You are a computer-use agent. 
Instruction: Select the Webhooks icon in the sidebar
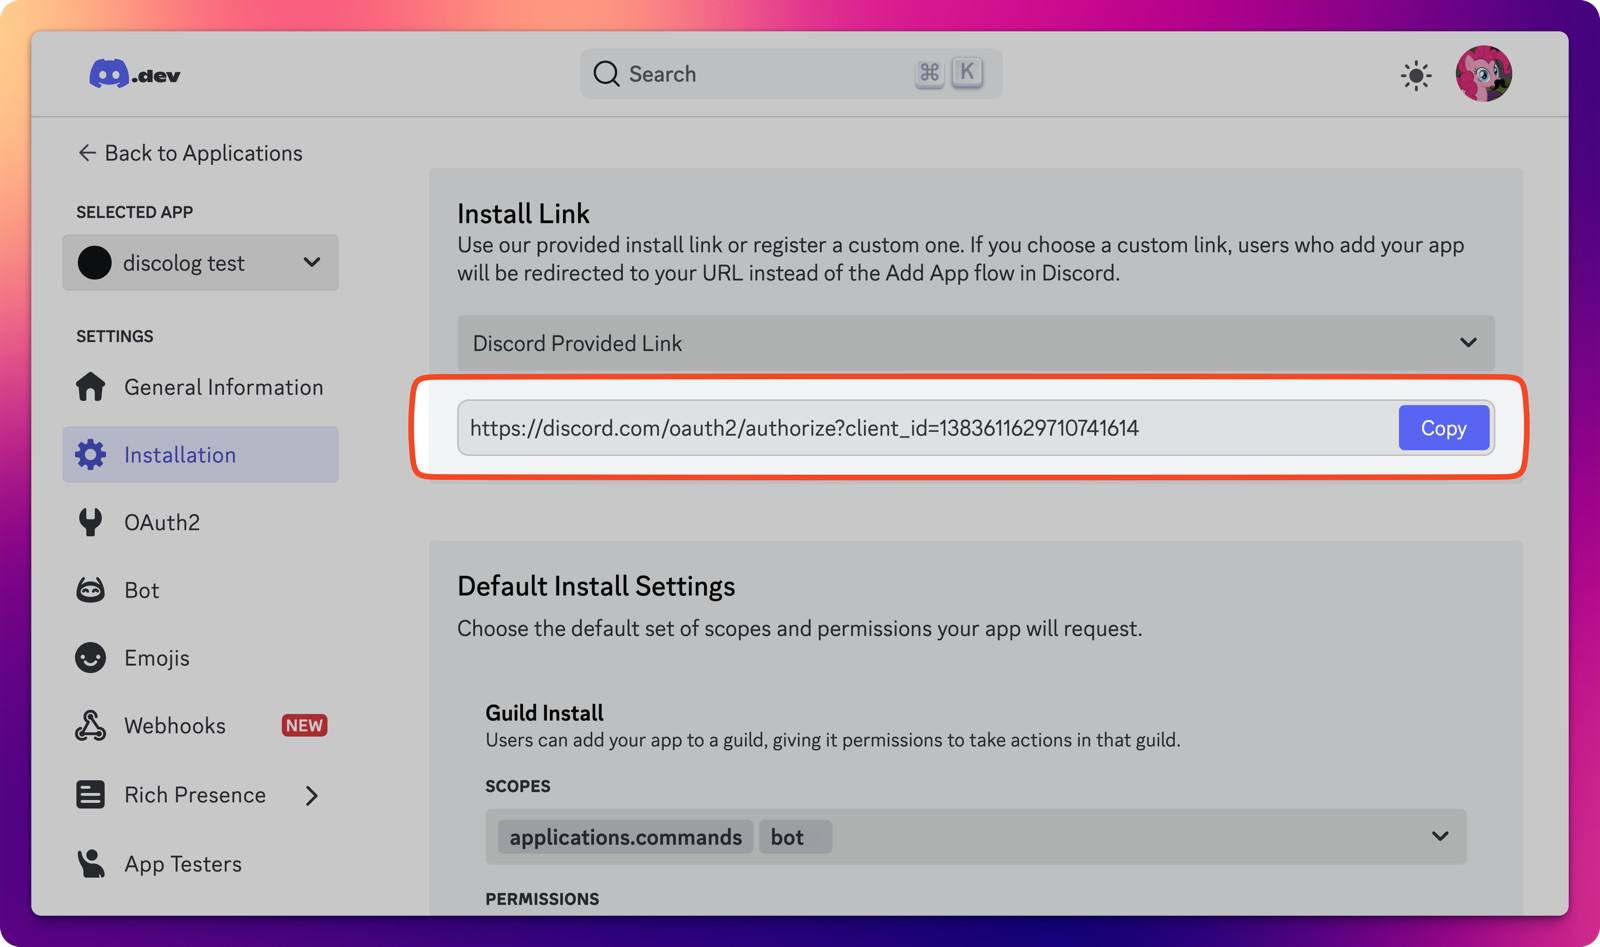coord(90,725)
